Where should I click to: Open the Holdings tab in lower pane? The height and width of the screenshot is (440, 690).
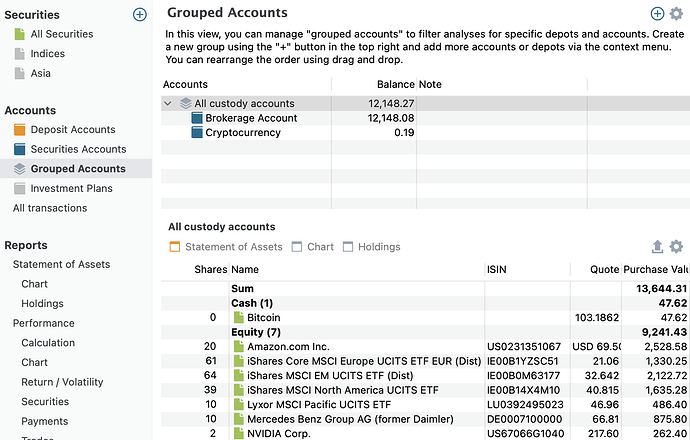(x=371, y=247)
